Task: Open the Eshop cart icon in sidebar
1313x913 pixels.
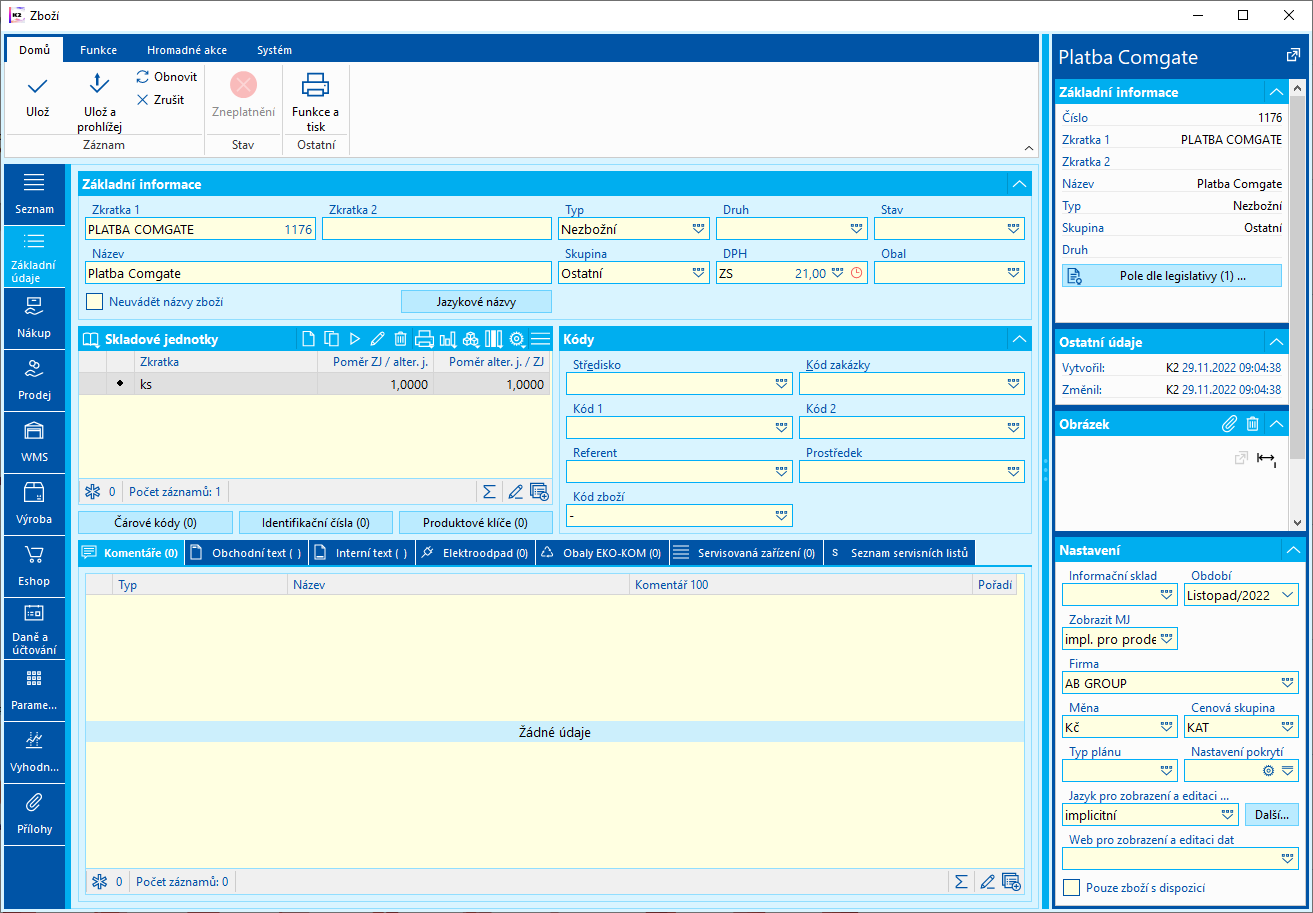Action: [35, 556]
